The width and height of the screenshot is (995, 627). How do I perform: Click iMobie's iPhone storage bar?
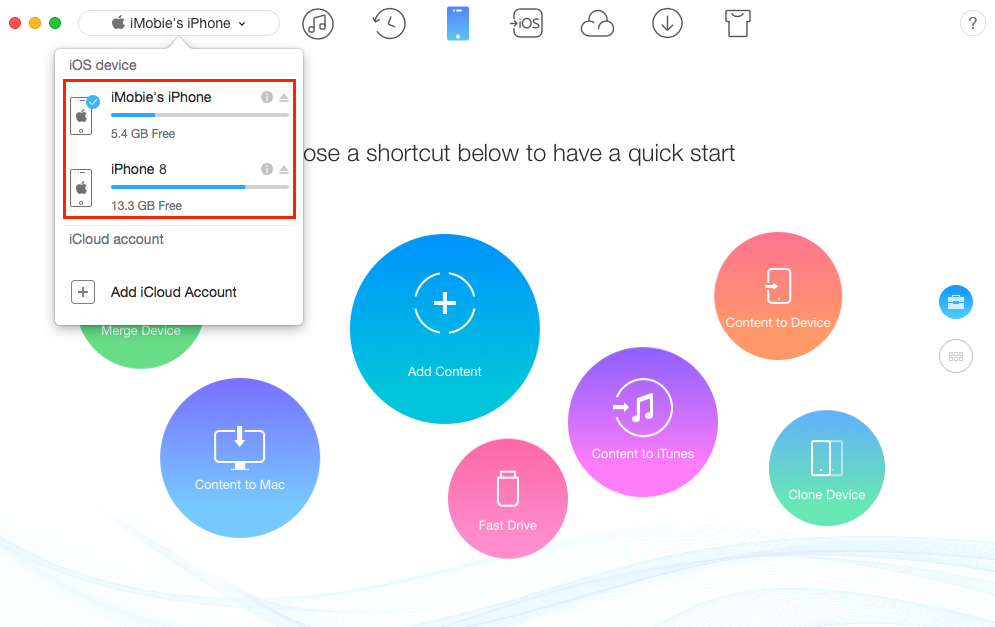pyautogui.click(x=200, y=115)
